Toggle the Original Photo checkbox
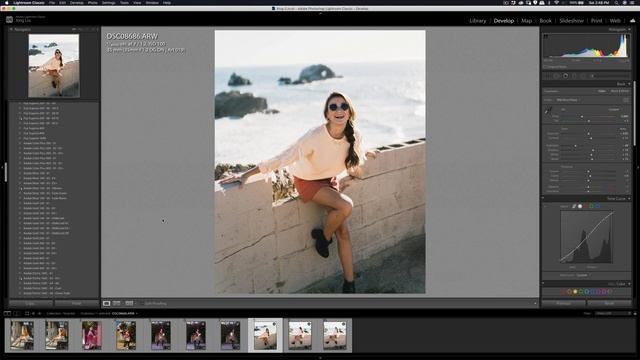This screenshot has width=640, height=360. click(545, 67)
